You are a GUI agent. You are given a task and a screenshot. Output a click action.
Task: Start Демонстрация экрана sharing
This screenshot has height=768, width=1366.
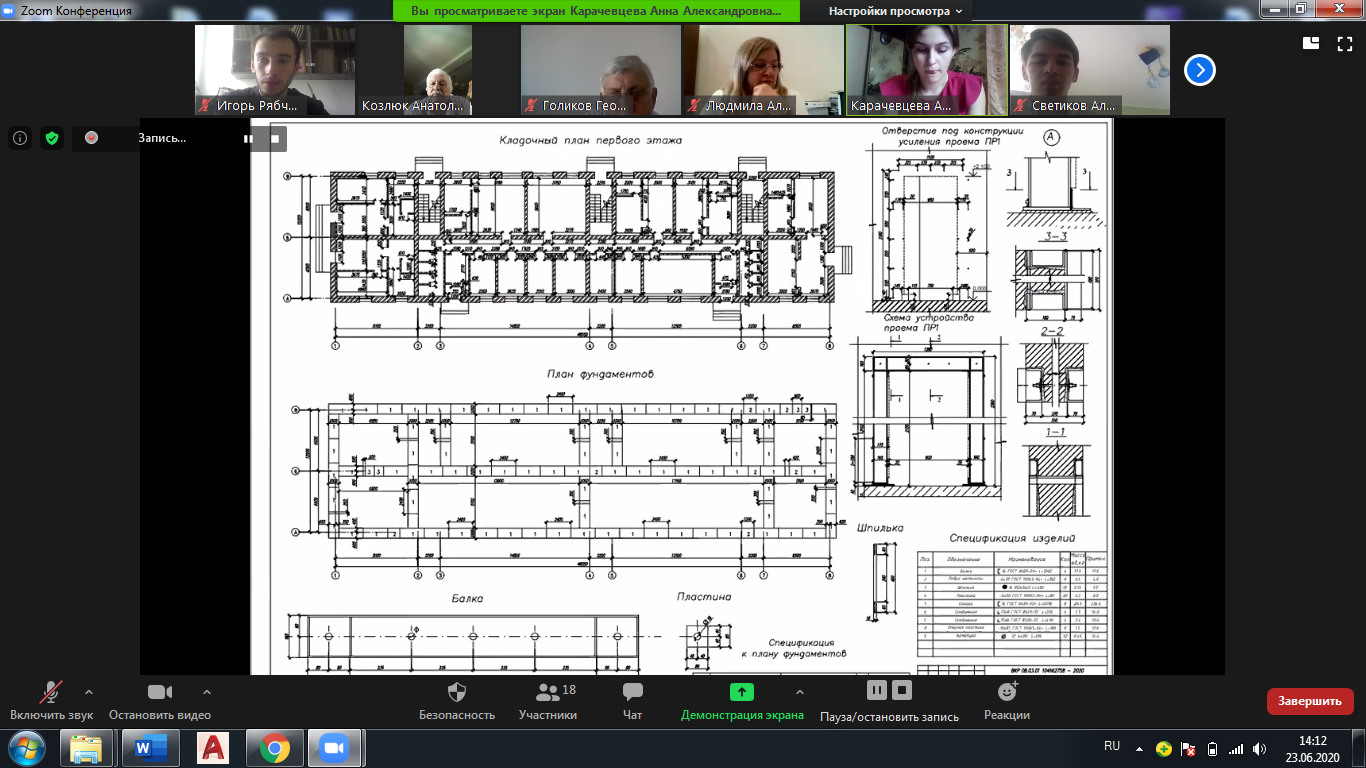[x=742, y=702]
